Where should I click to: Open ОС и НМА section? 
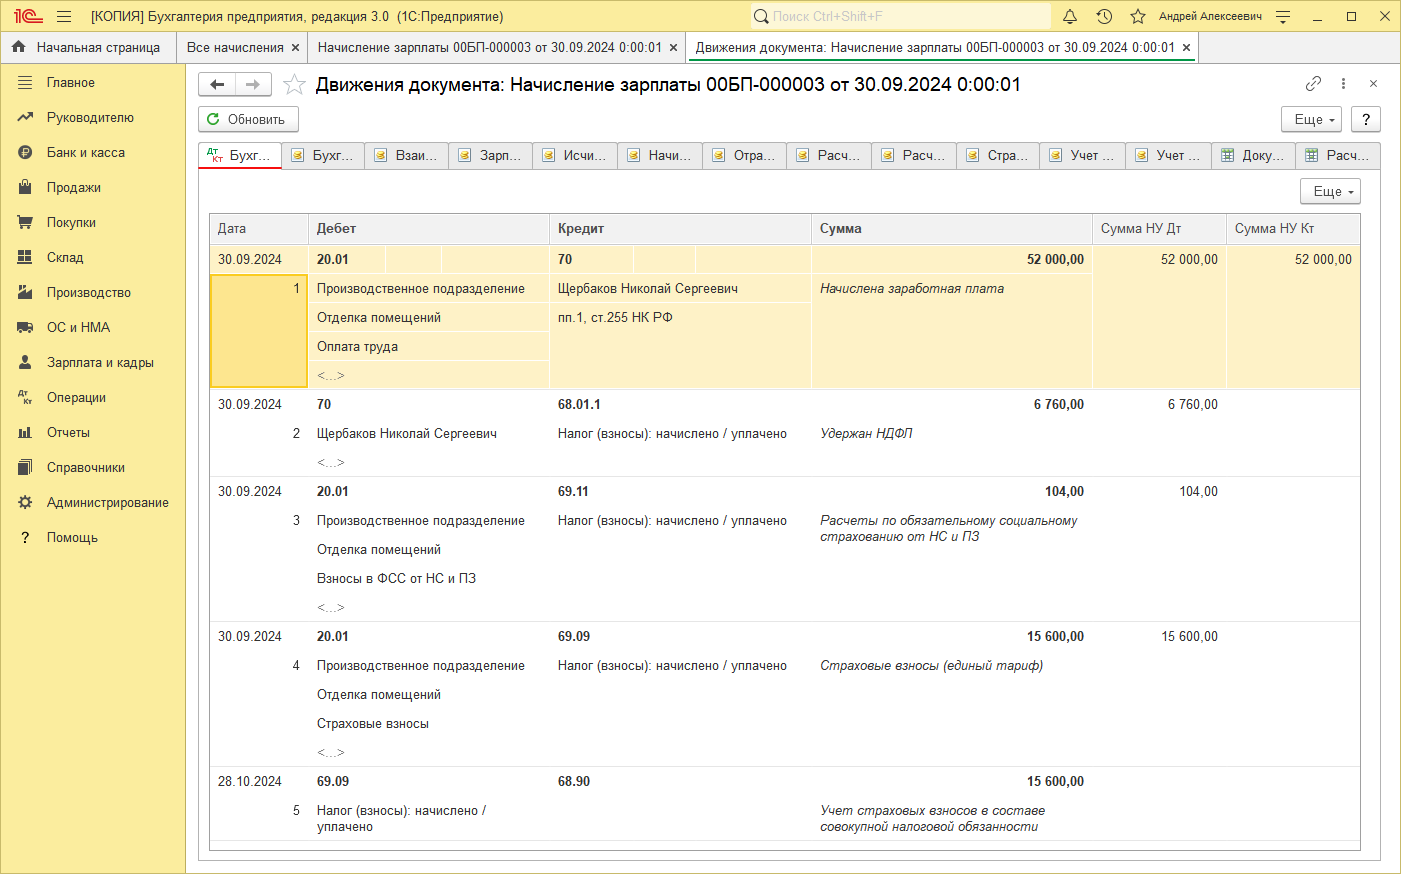[x=92, y=328]
